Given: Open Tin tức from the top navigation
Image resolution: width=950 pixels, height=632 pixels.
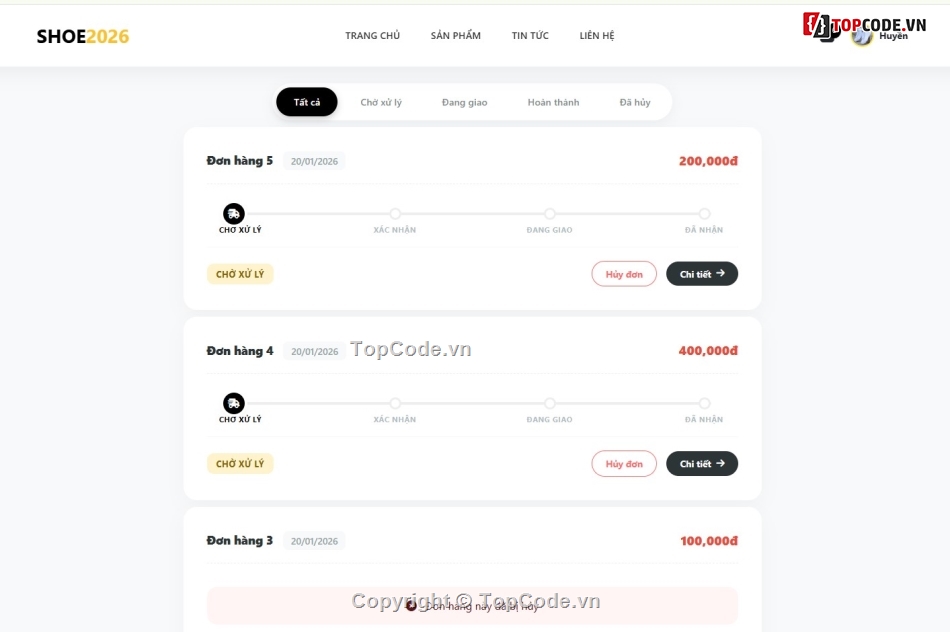Looking at the screenshot, I should pyautogui.click(x=530, y=36).
